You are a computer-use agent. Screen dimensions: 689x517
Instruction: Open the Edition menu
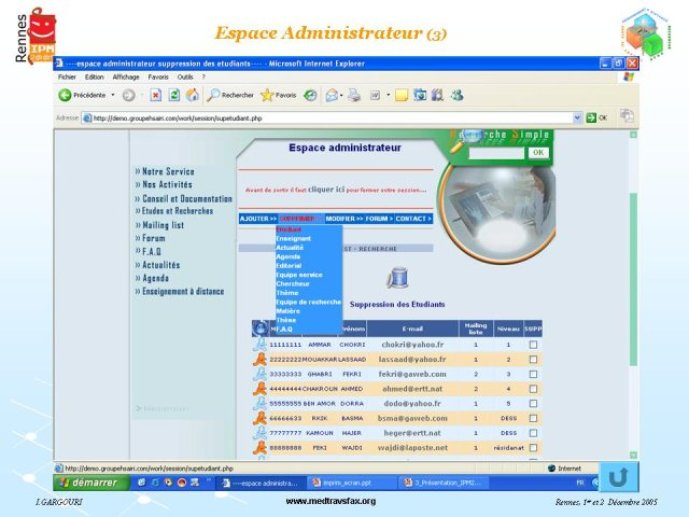pos(94,77)
